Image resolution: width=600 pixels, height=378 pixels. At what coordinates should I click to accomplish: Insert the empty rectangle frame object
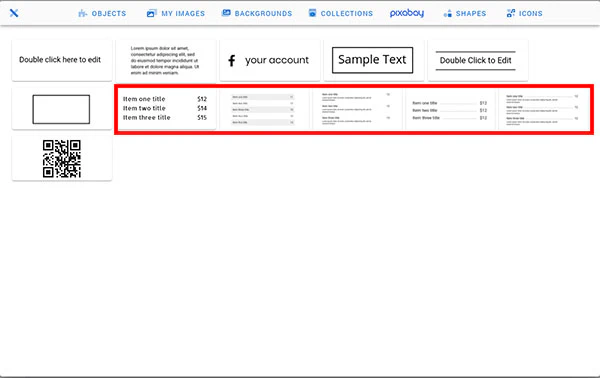click(62, 109)
